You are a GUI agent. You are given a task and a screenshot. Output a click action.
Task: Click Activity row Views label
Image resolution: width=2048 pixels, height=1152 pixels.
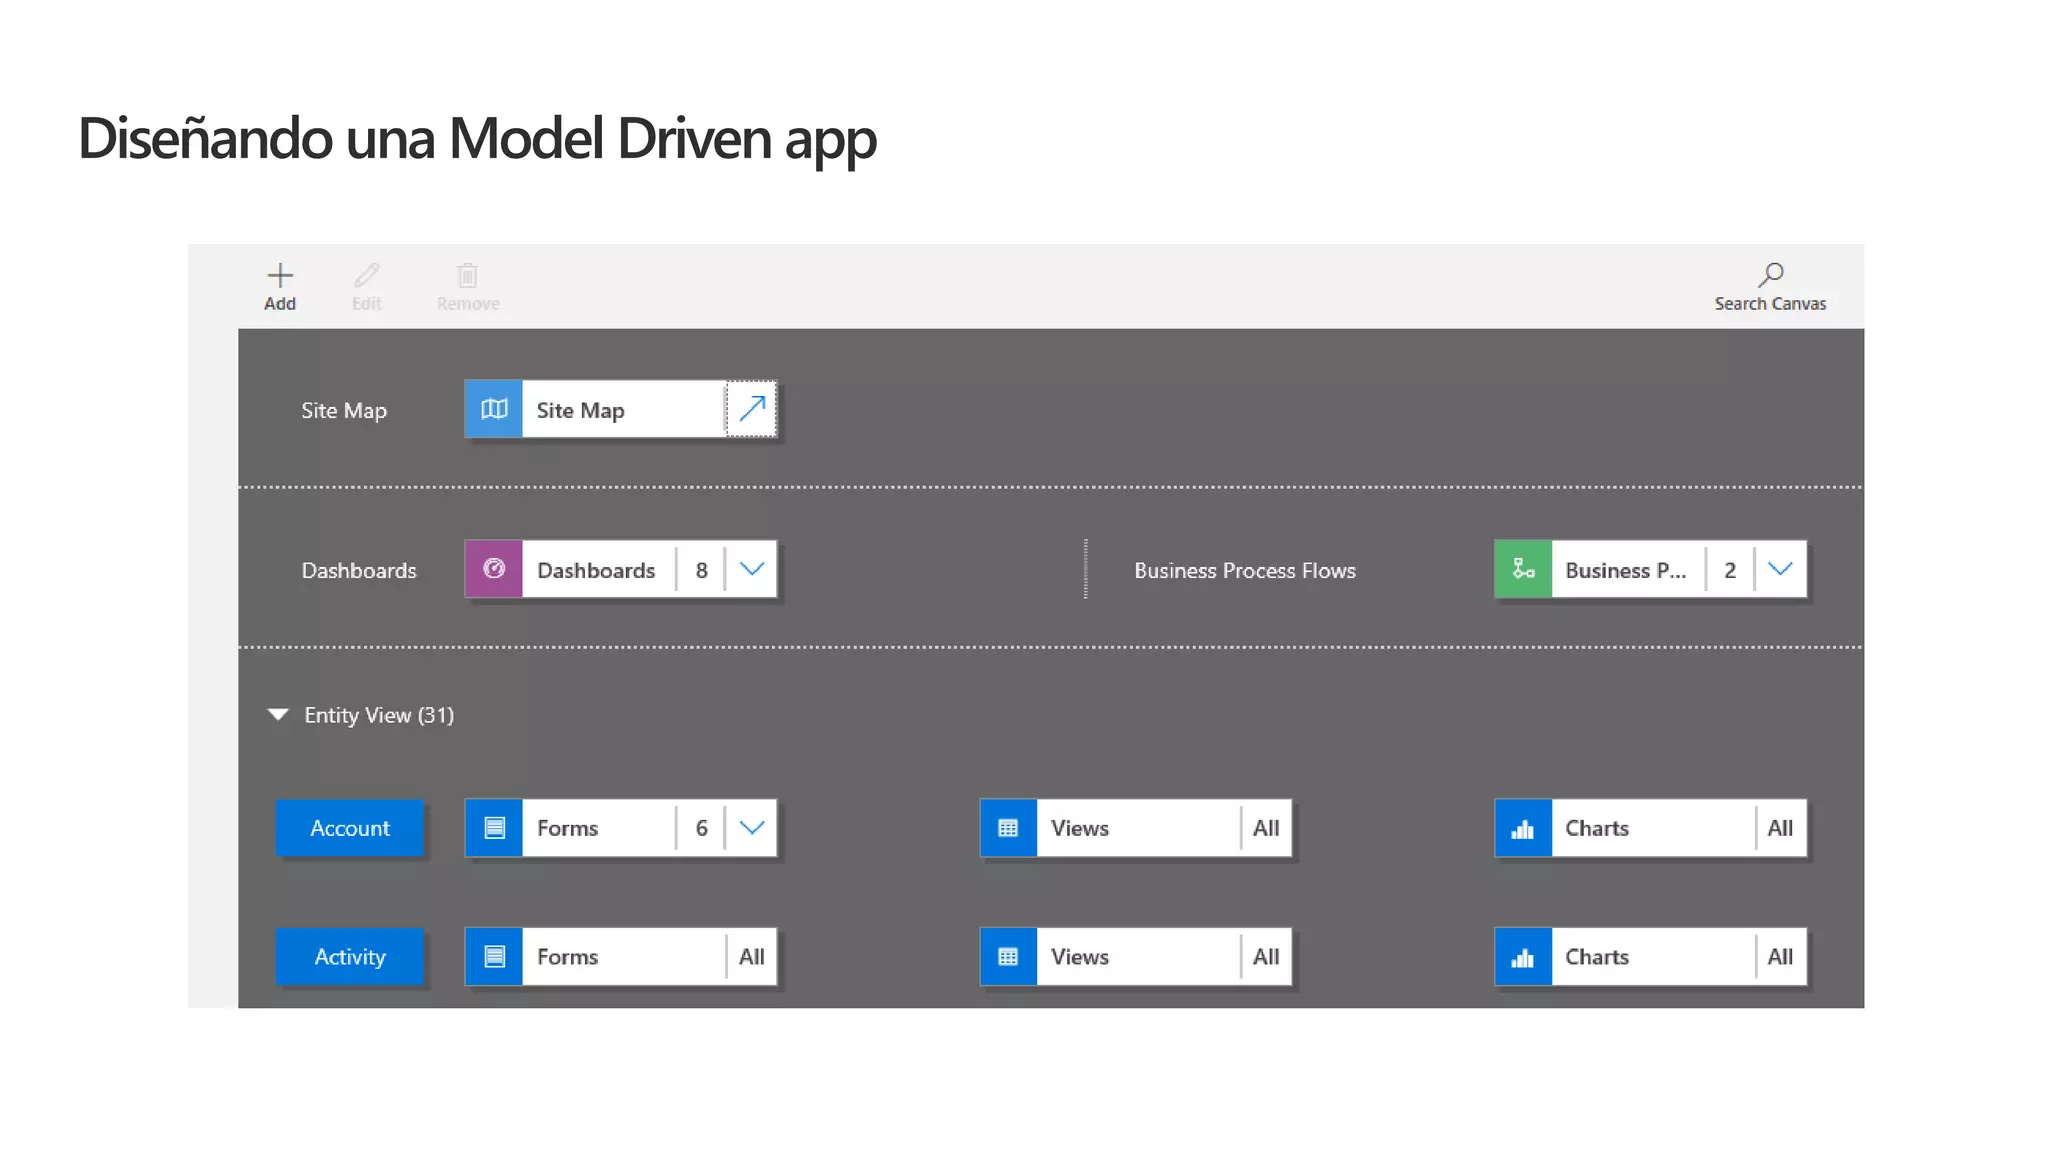[1080, 957]
